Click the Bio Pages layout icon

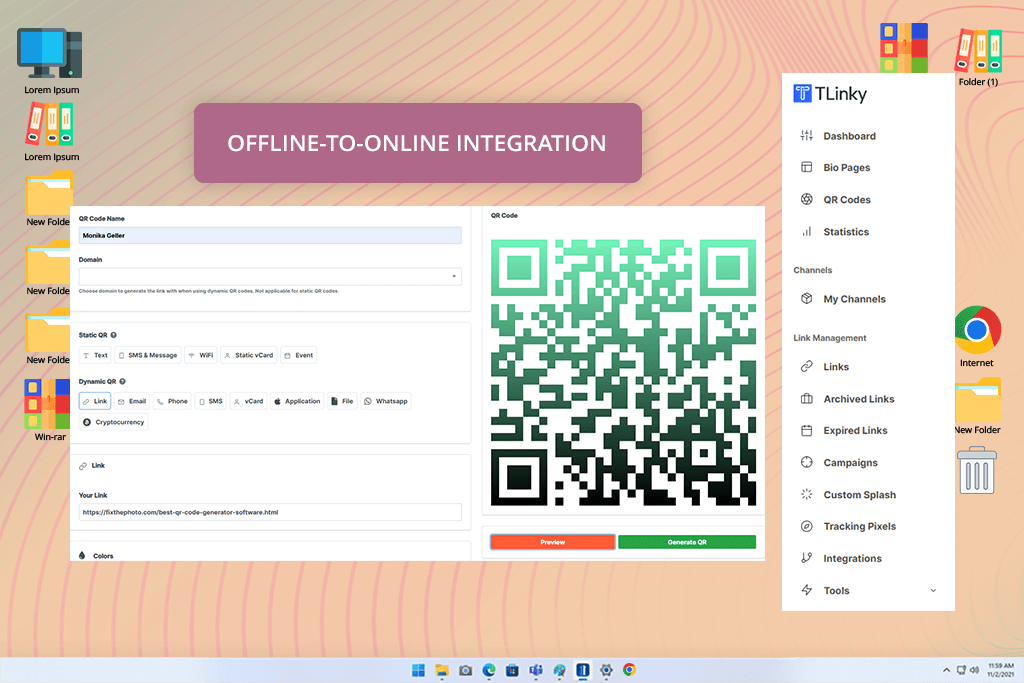(x=807, y=167)
